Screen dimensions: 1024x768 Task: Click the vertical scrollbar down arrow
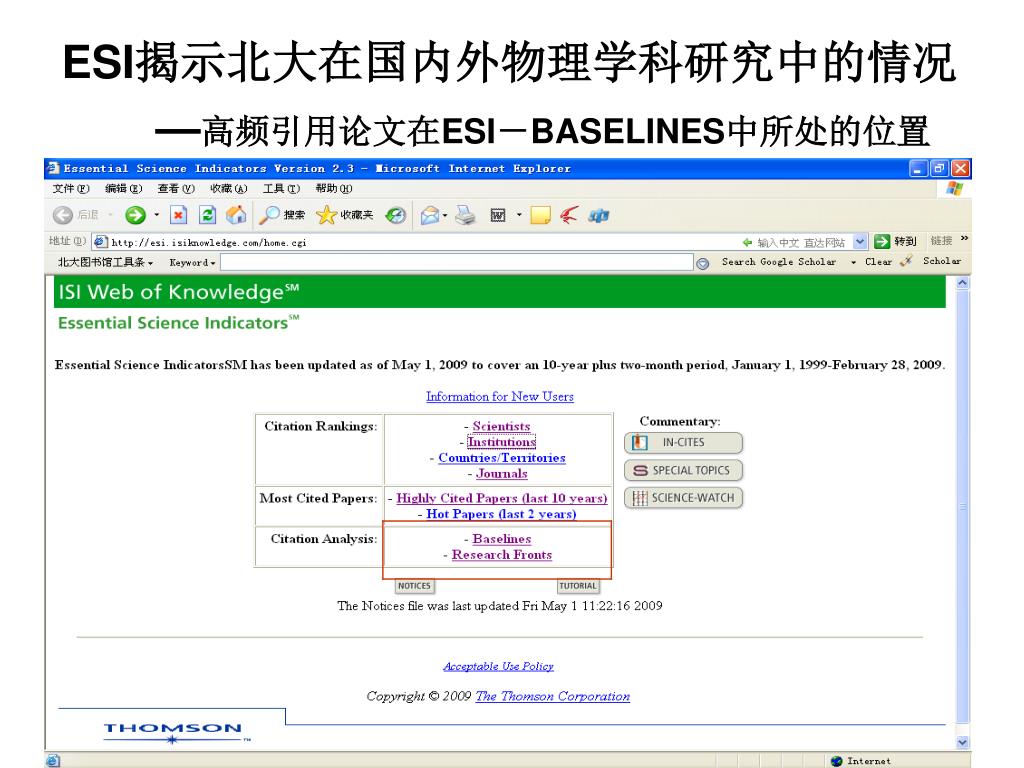(962, 743)
